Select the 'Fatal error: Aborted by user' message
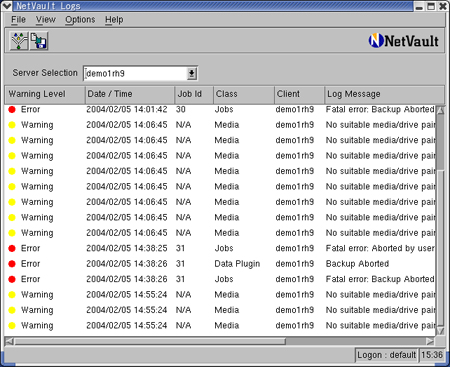The image size is (450, 367). pos(380,248)
